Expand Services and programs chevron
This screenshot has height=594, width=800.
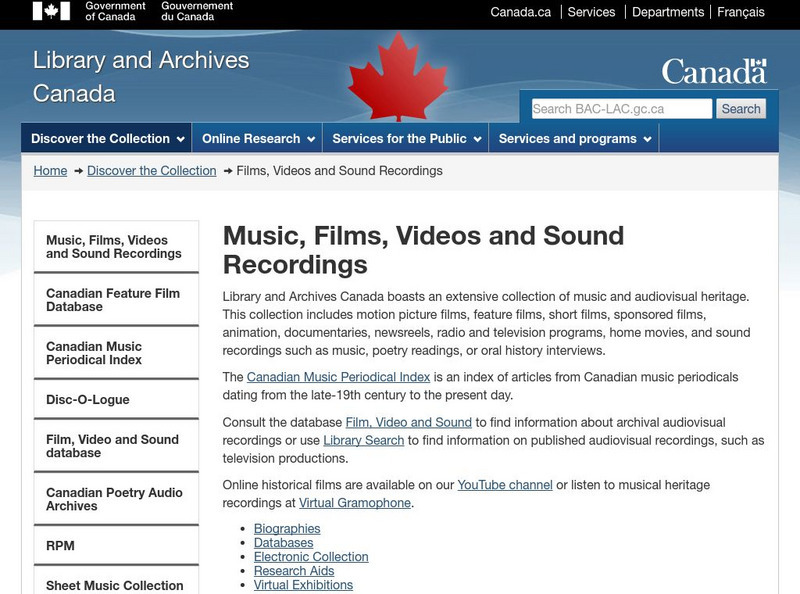647,139
